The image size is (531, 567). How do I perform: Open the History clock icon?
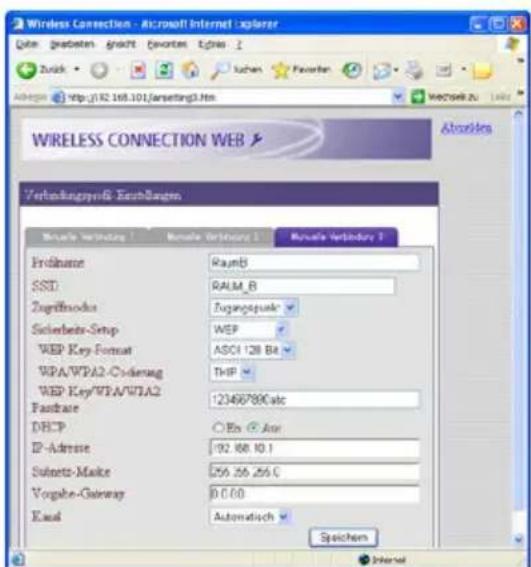[352, 70]
